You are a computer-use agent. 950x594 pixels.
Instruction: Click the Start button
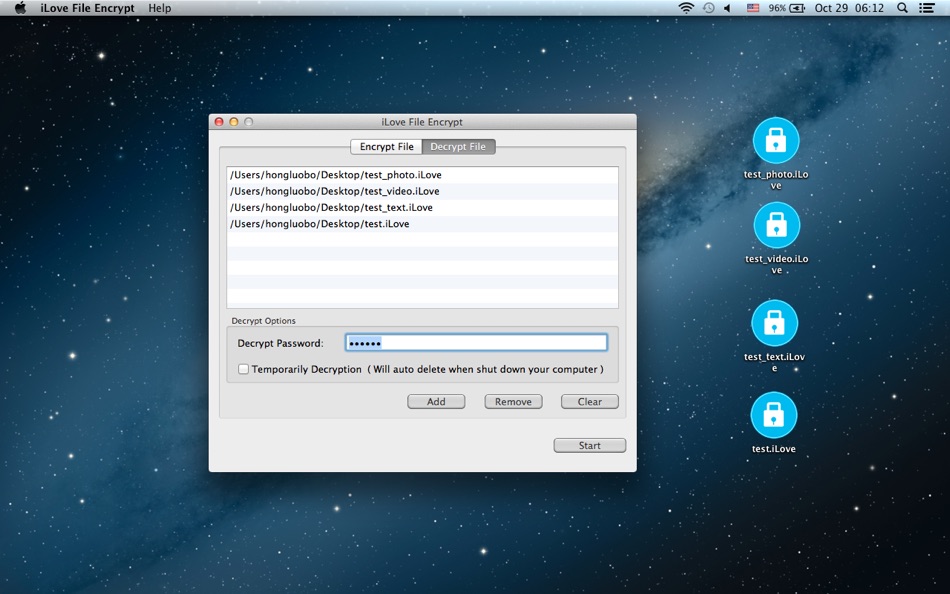pyautogui.click(x=590, y=446)
